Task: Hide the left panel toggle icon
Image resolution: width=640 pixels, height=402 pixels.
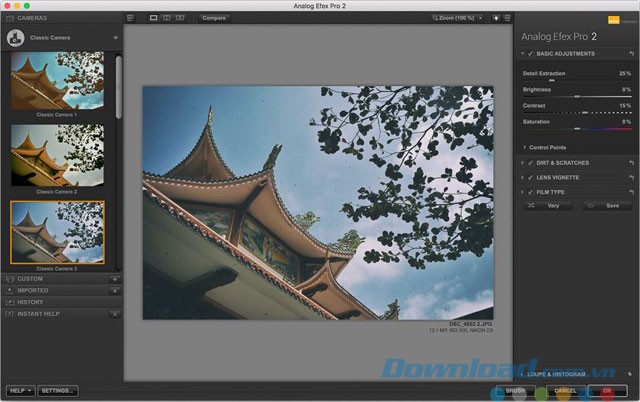Action: [x=131, y=17]
